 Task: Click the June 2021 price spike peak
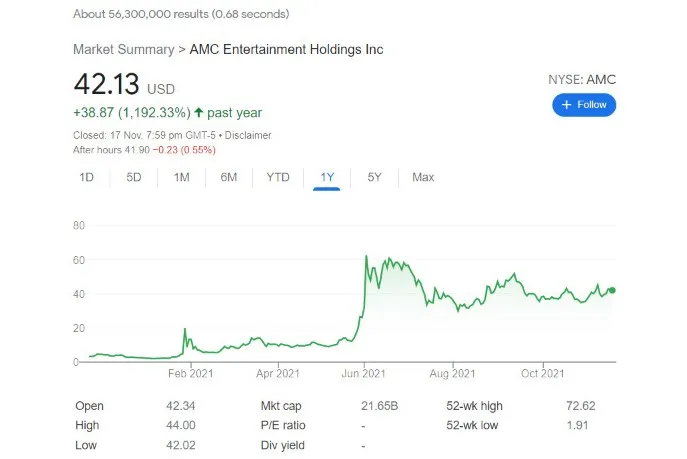366,256
